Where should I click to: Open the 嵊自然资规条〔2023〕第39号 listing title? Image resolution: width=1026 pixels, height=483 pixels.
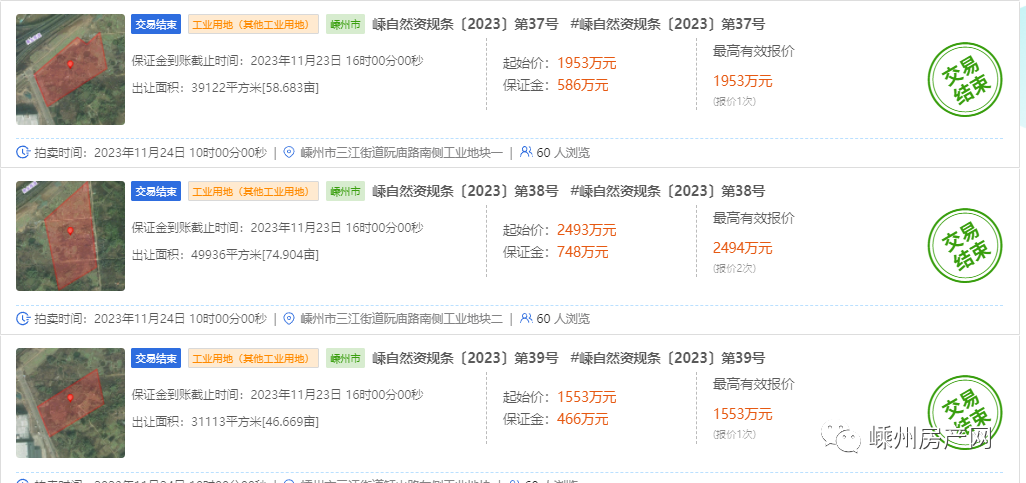tap(465, 358)
